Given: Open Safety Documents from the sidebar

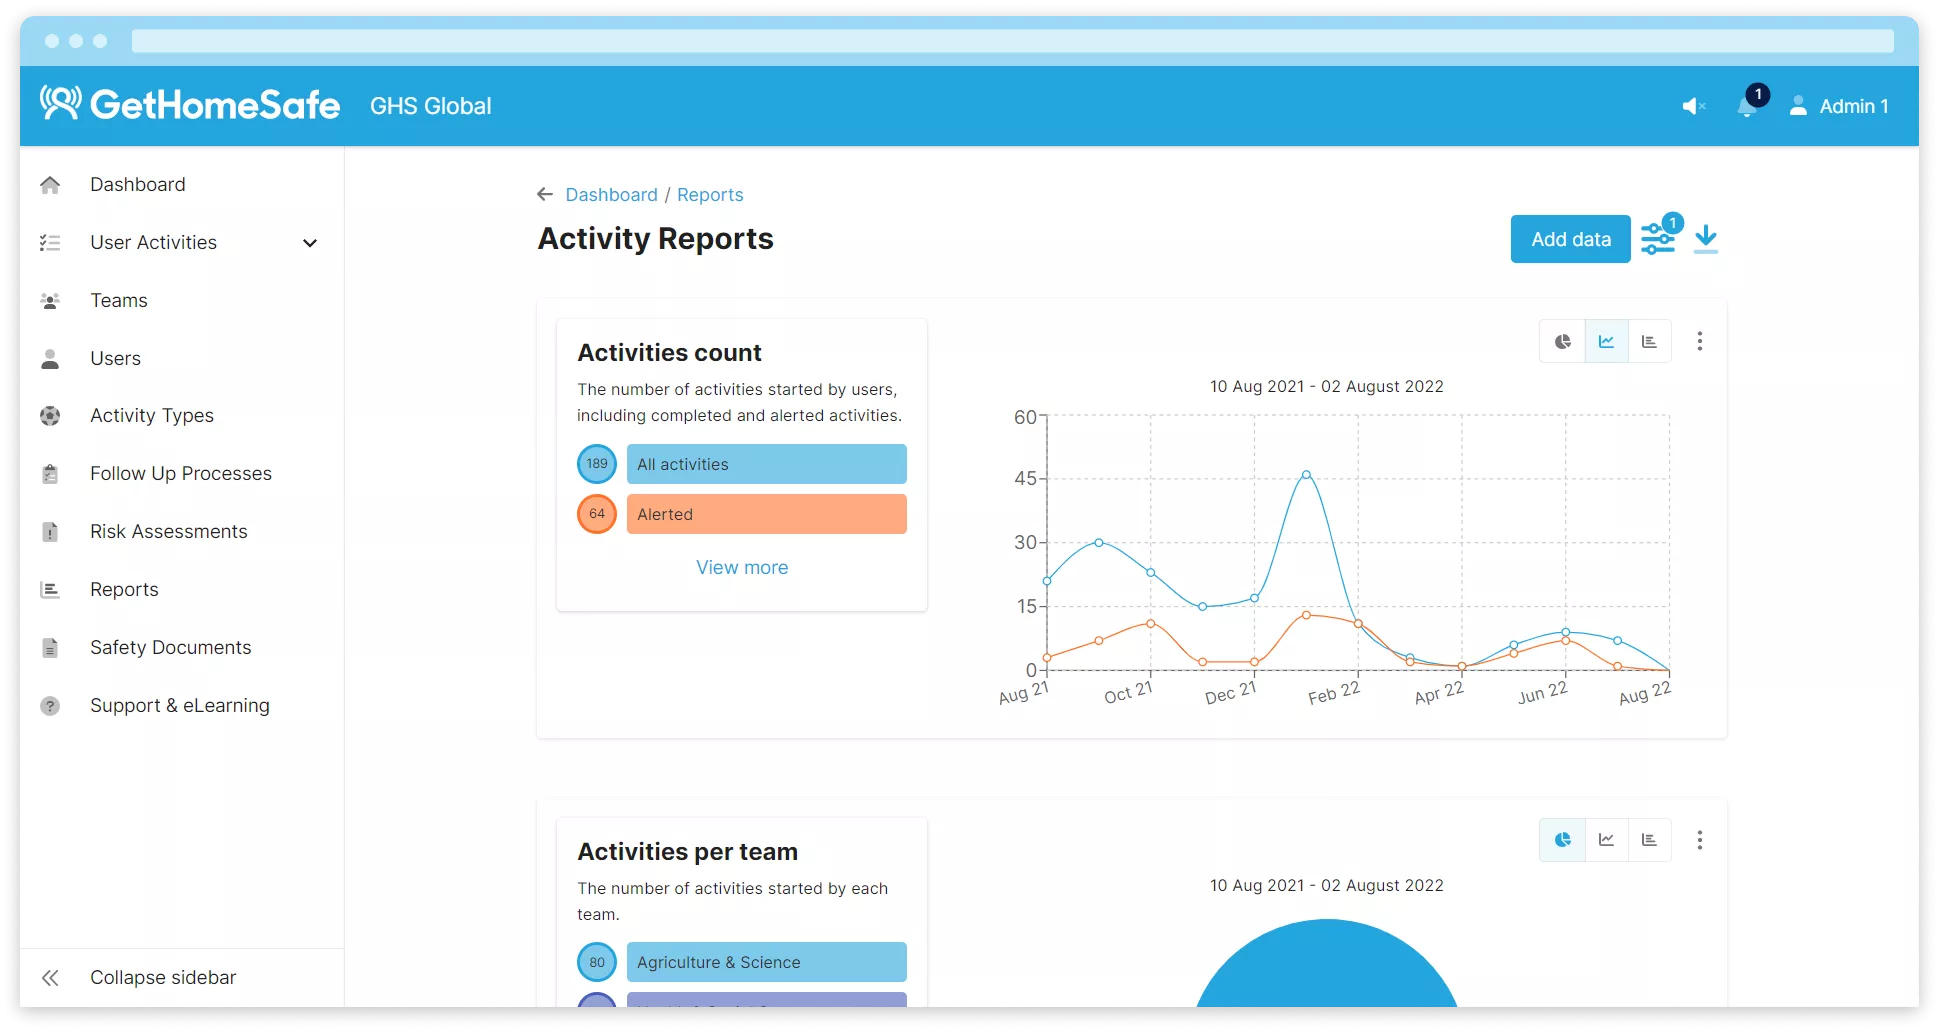Looking at the screenshot, I should click(170, 648).
